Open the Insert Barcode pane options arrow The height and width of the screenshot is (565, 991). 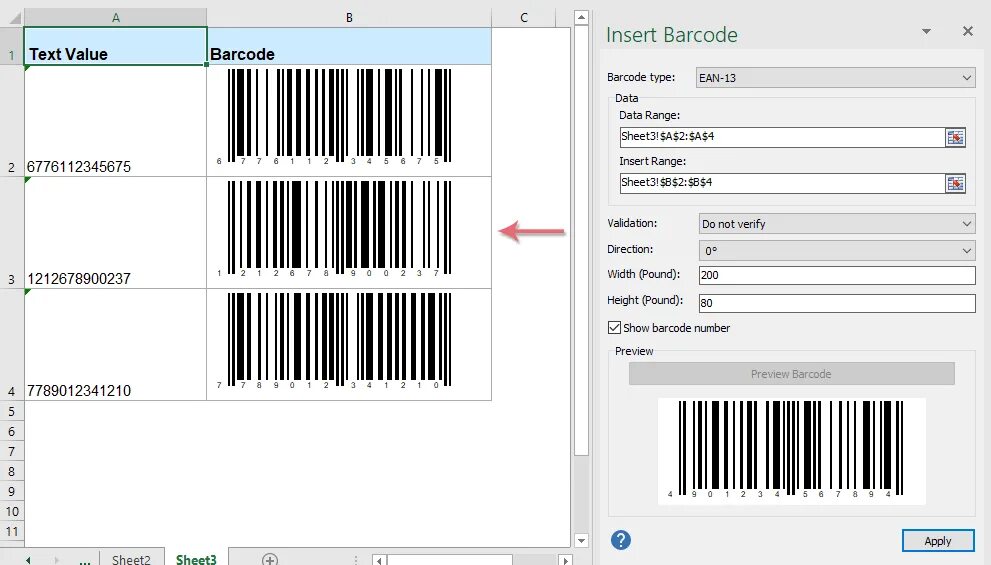pyautogui.click(x=927, y=31)
